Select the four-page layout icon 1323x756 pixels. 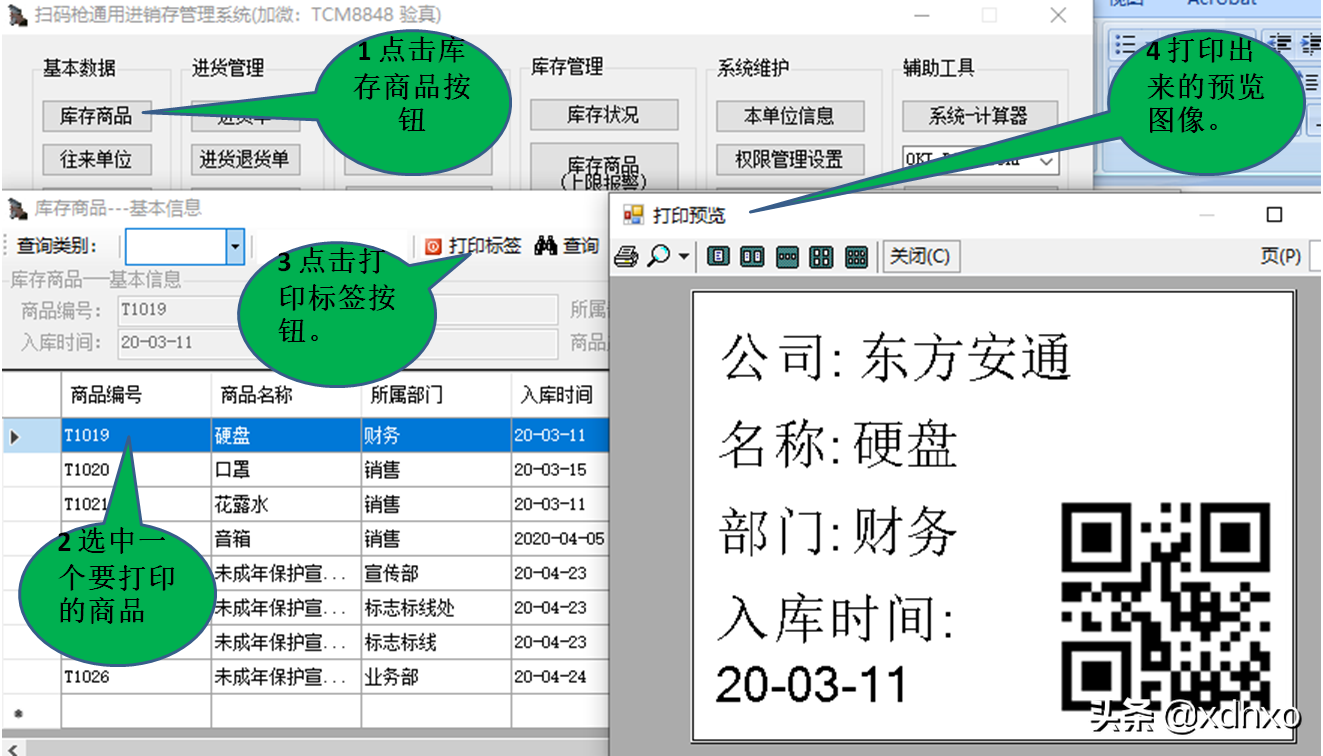click(821, 257)
